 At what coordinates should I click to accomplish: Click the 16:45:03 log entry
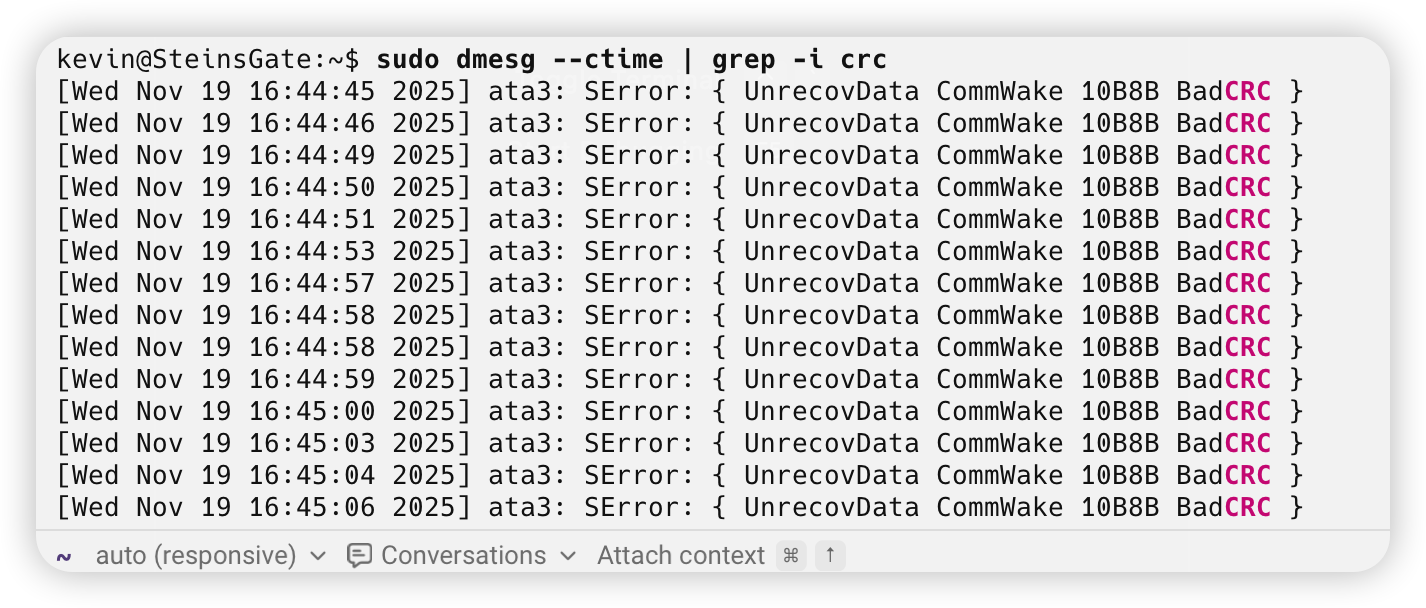(680, 444)
